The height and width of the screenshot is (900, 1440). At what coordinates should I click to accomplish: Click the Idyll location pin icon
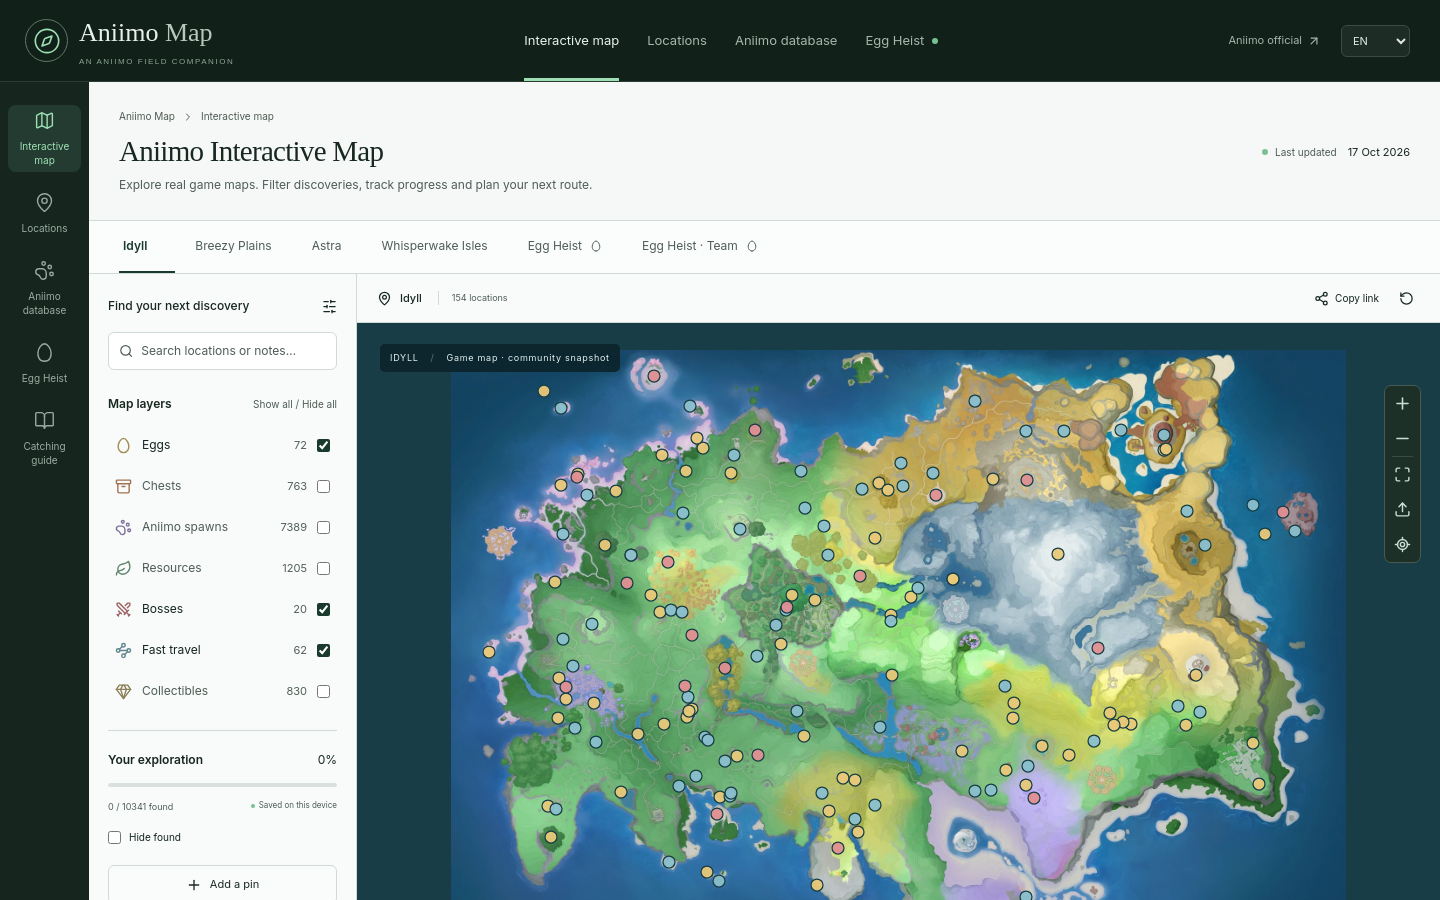[384, 298]
